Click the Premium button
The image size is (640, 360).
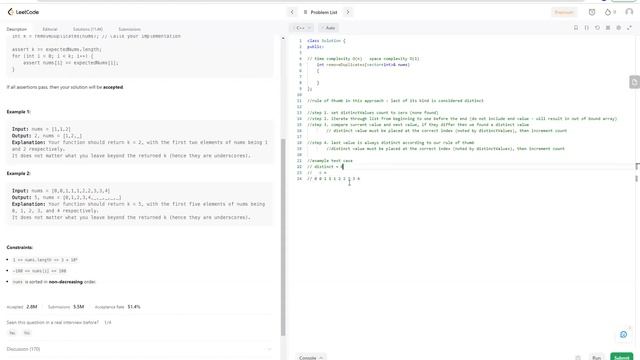click(564, 12)
